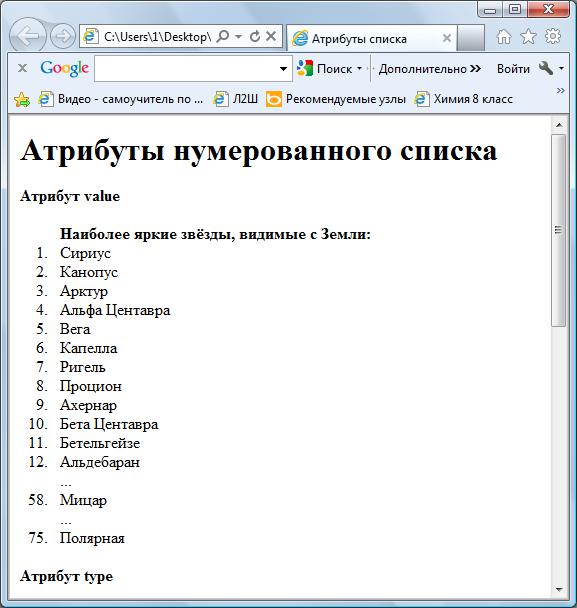Go to the Home page icon
This screenshot has width=577, height=608.
click(504, 37)
